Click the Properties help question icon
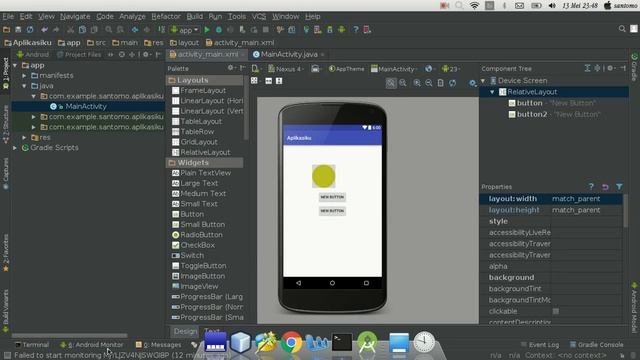This screenshot has height=360, width=640. tap(591, 187)
